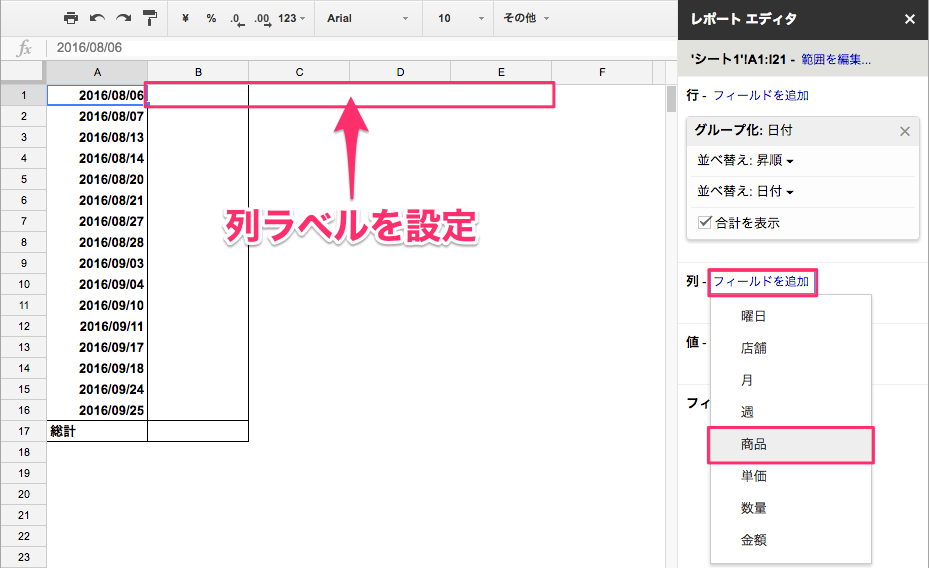Undo the last action
929x568 pixels.
[97, 18]
